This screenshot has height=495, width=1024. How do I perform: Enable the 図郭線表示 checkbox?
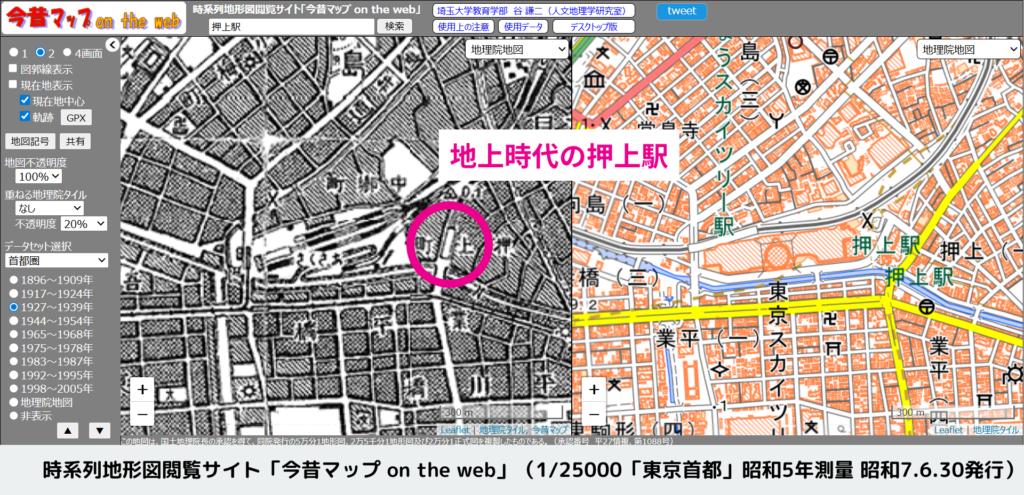(x=13, y=69)
